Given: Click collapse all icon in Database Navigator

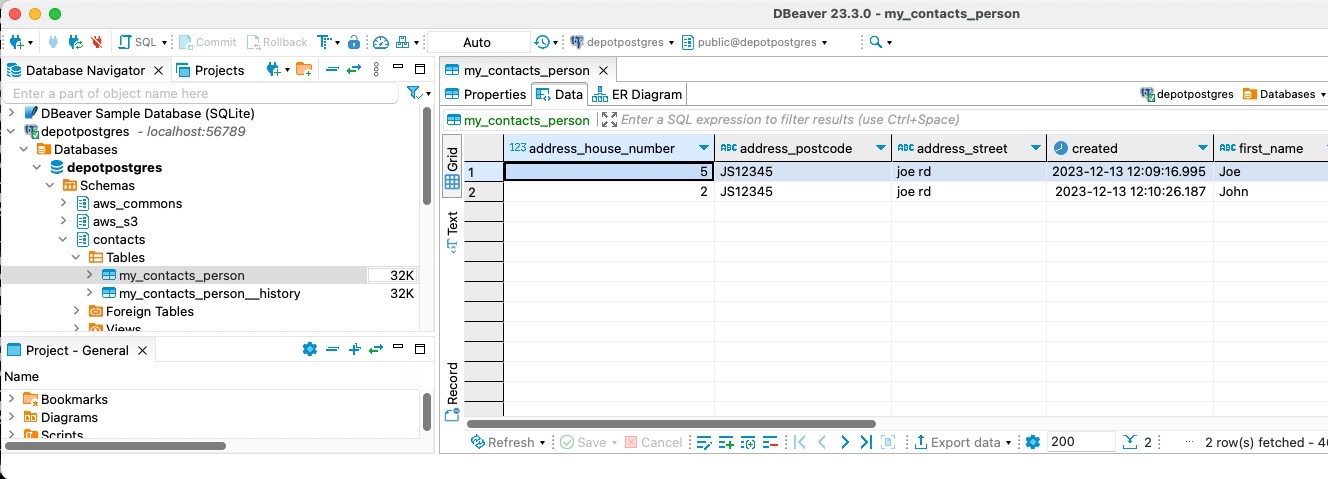Looking at the screenshot, I should click(x=332, y=69).
